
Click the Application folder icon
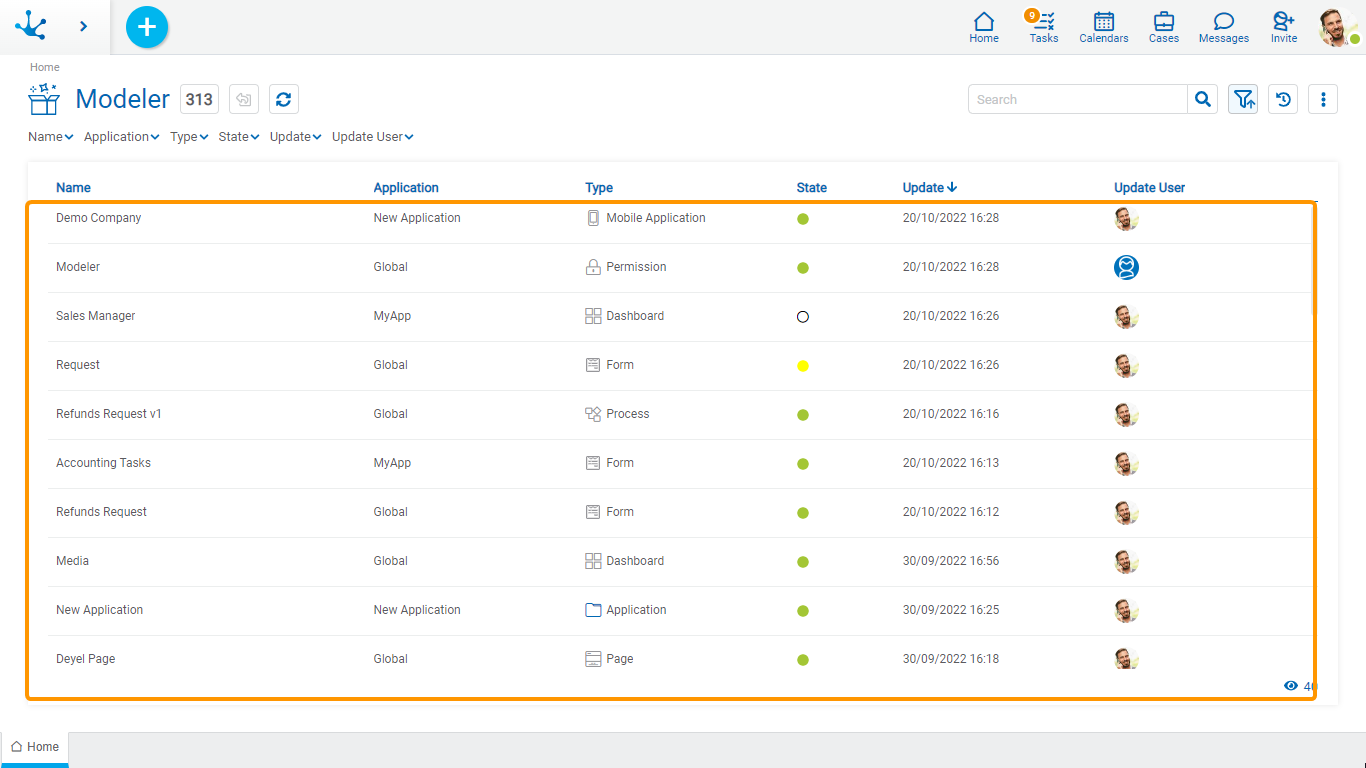click(x=593, y=610)
